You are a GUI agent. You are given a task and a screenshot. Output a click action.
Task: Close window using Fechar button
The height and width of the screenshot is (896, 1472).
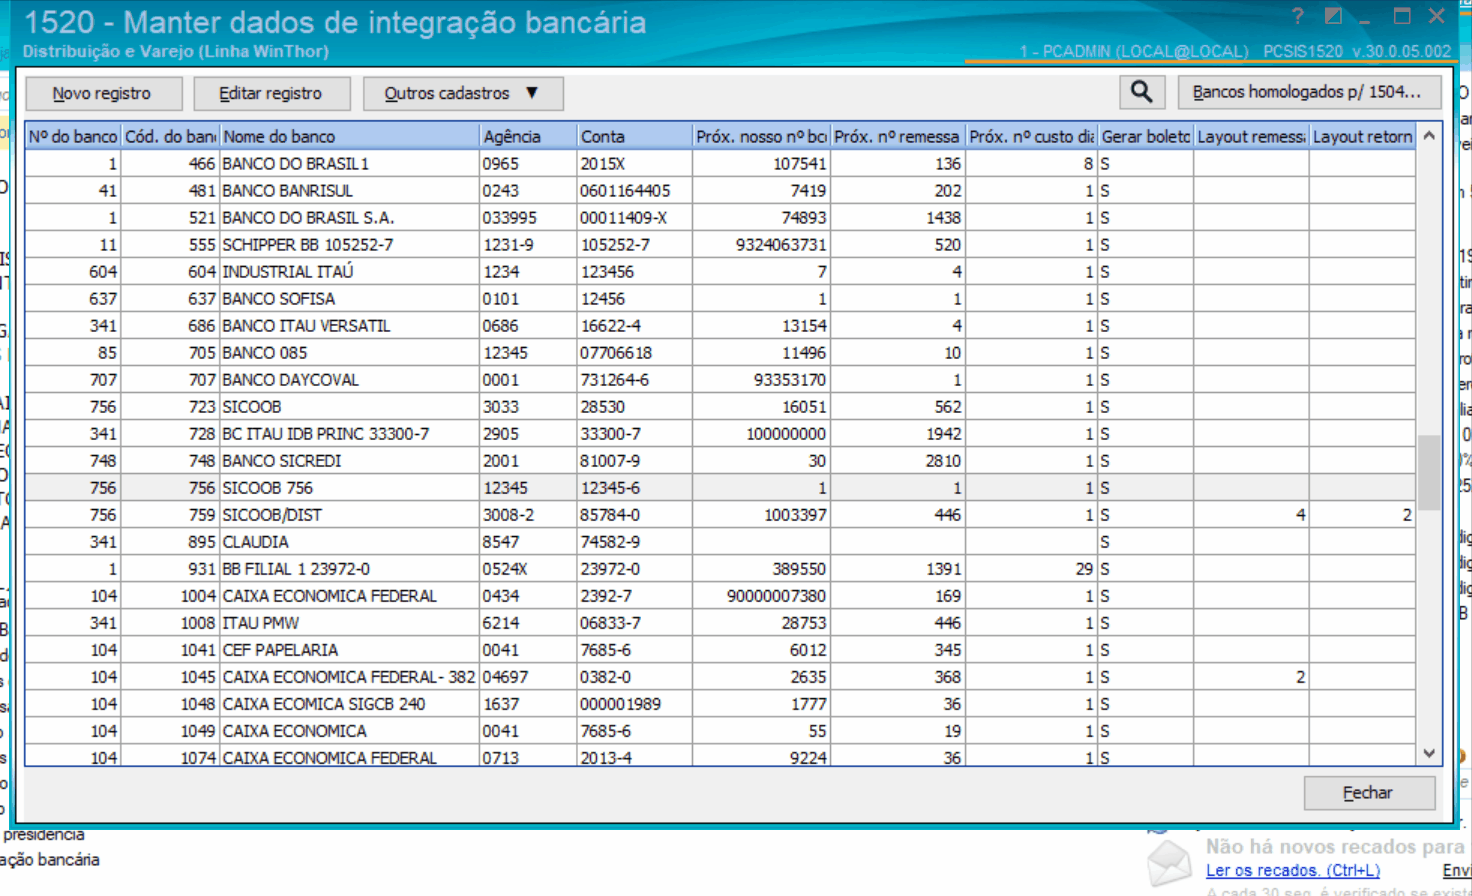tap(1369, 792)
